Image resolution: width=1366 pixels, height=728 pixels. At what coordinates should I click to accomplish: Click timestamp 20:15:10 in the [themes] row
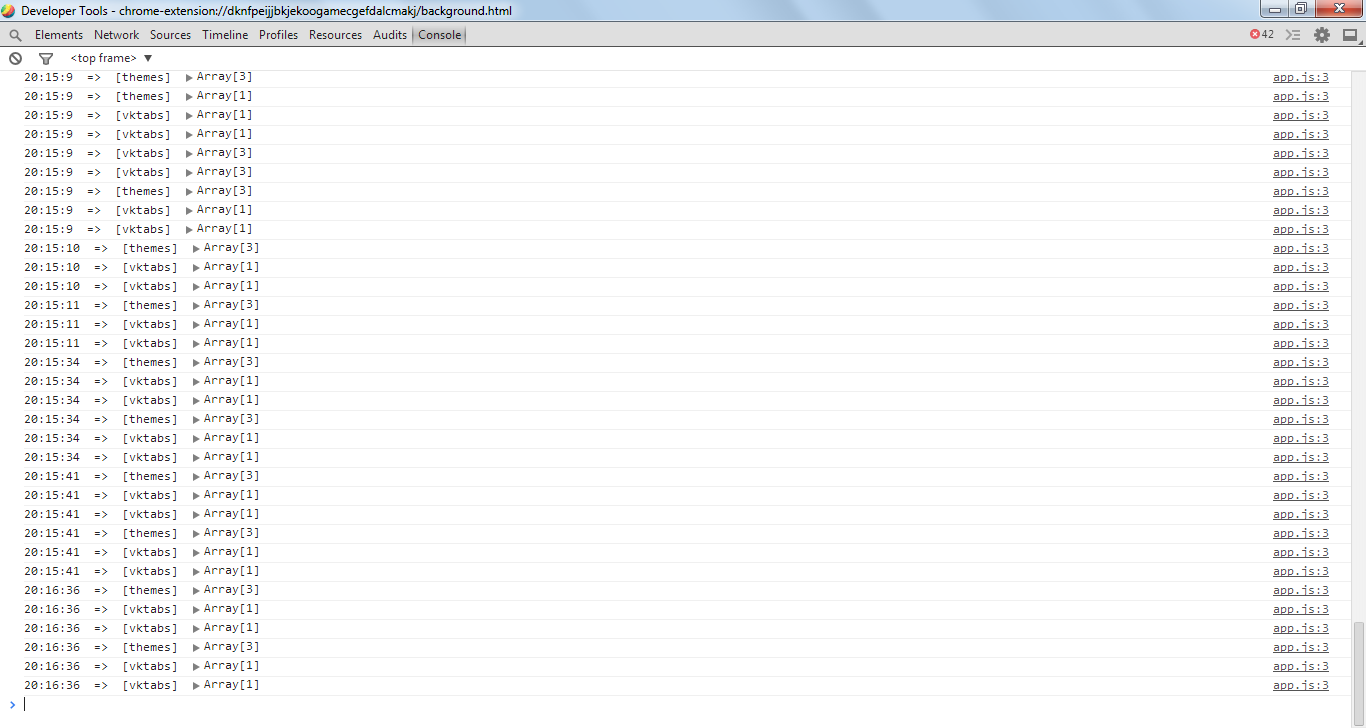tap(52, 248)
